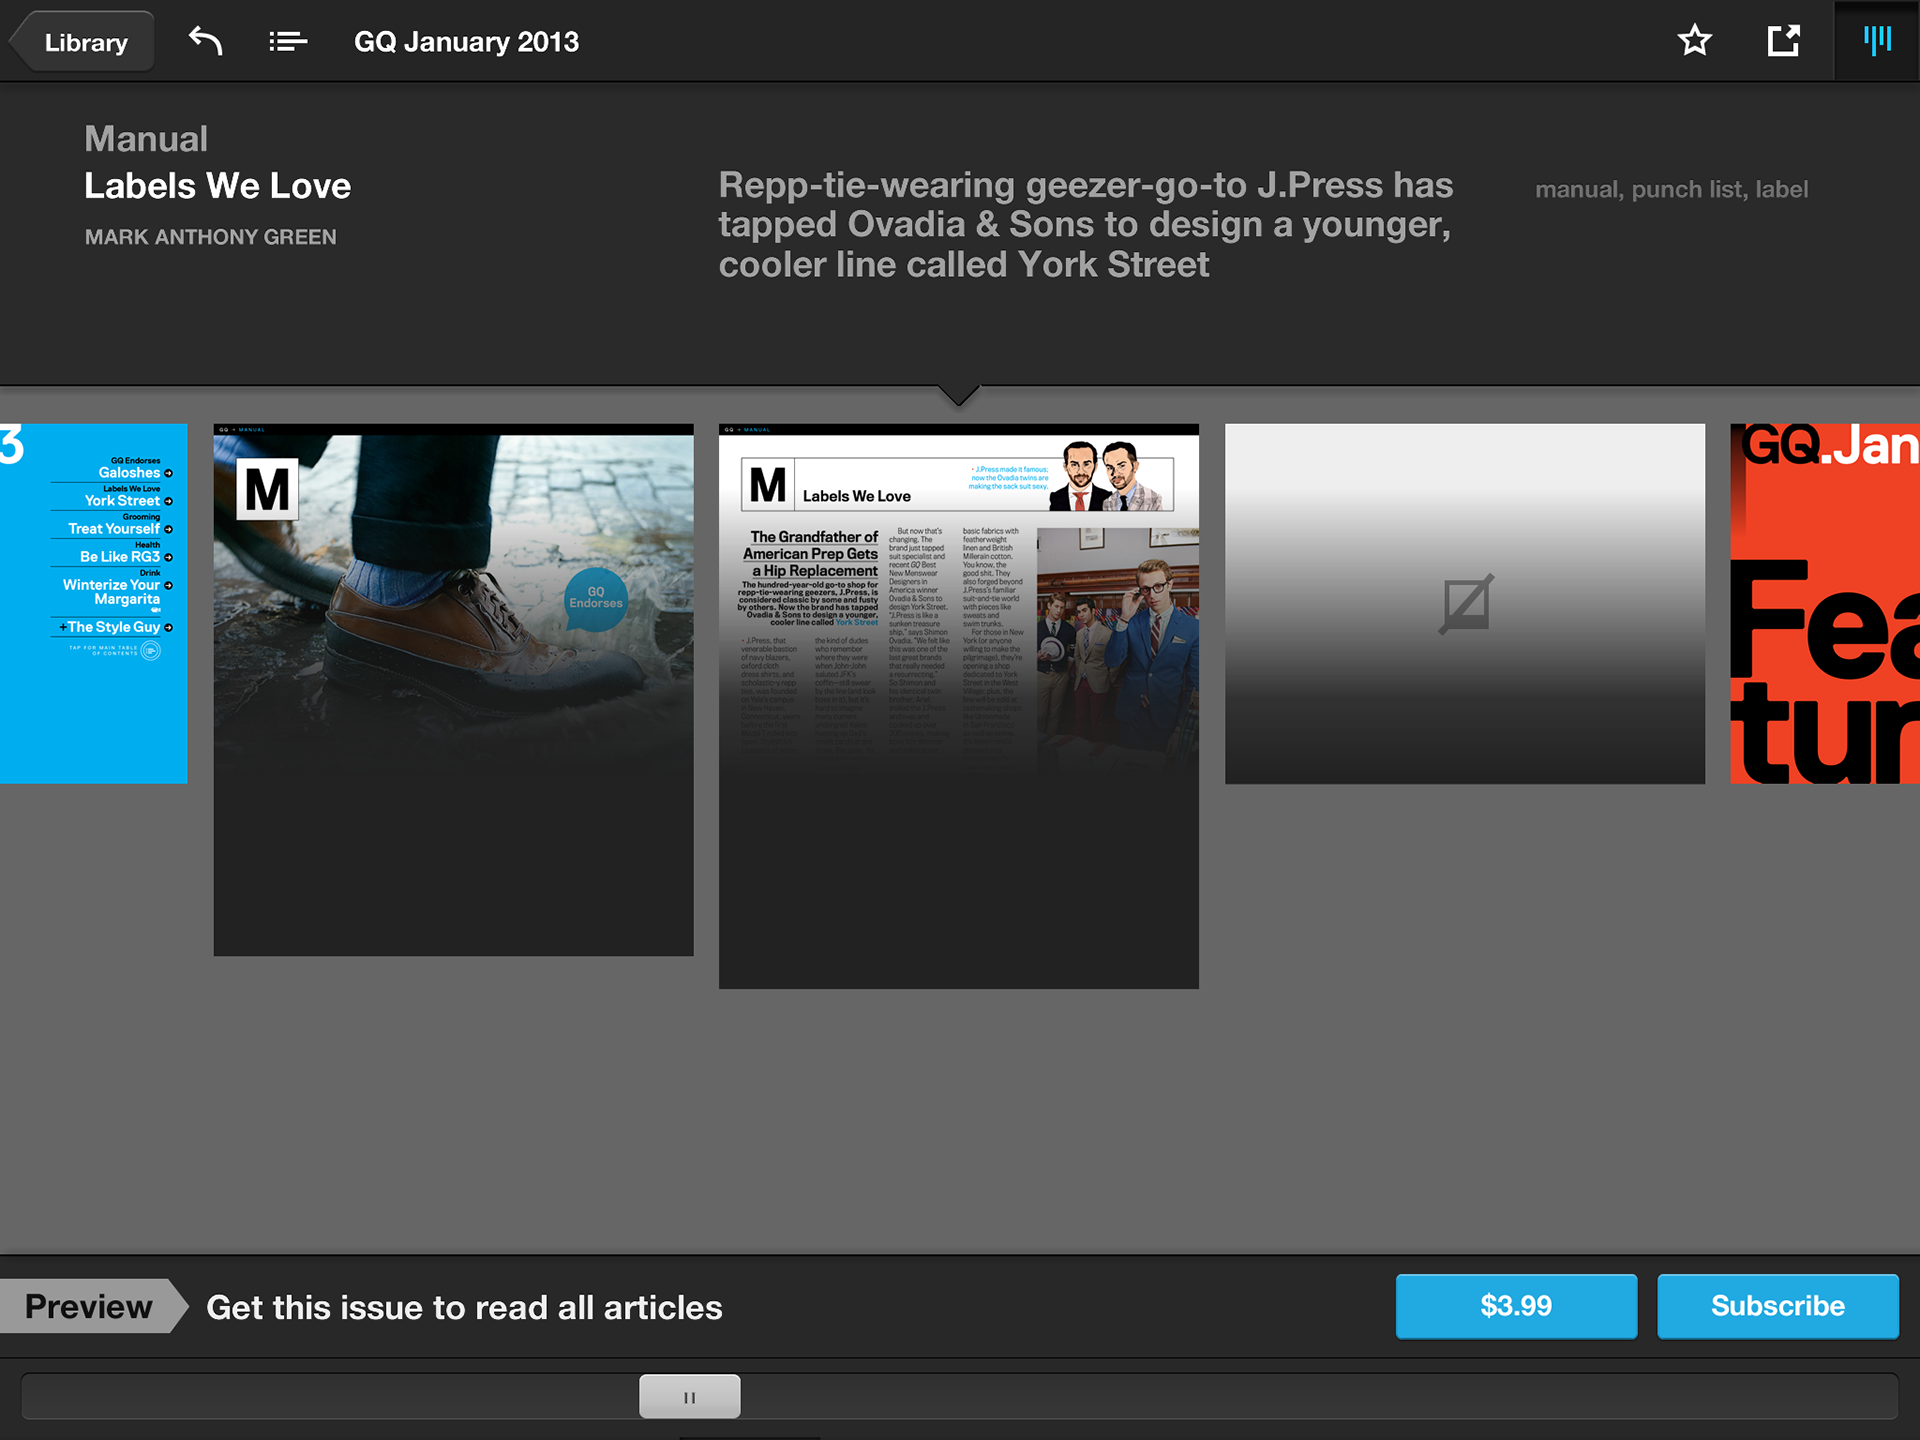Open the red GQ Features thumbnail
Image resolution: width=1920 pixels, height=1440 pixels.
tap(1825, 604)
